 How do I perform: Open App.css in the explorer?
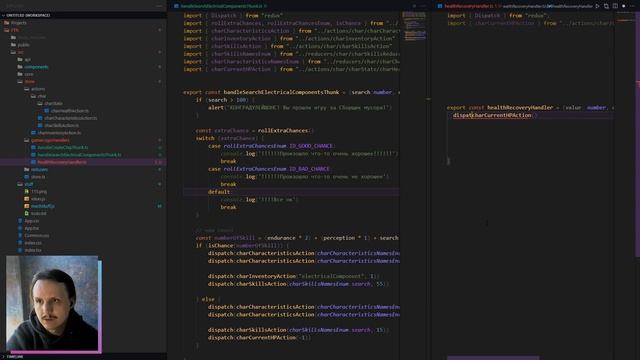[x=31, y=221]
